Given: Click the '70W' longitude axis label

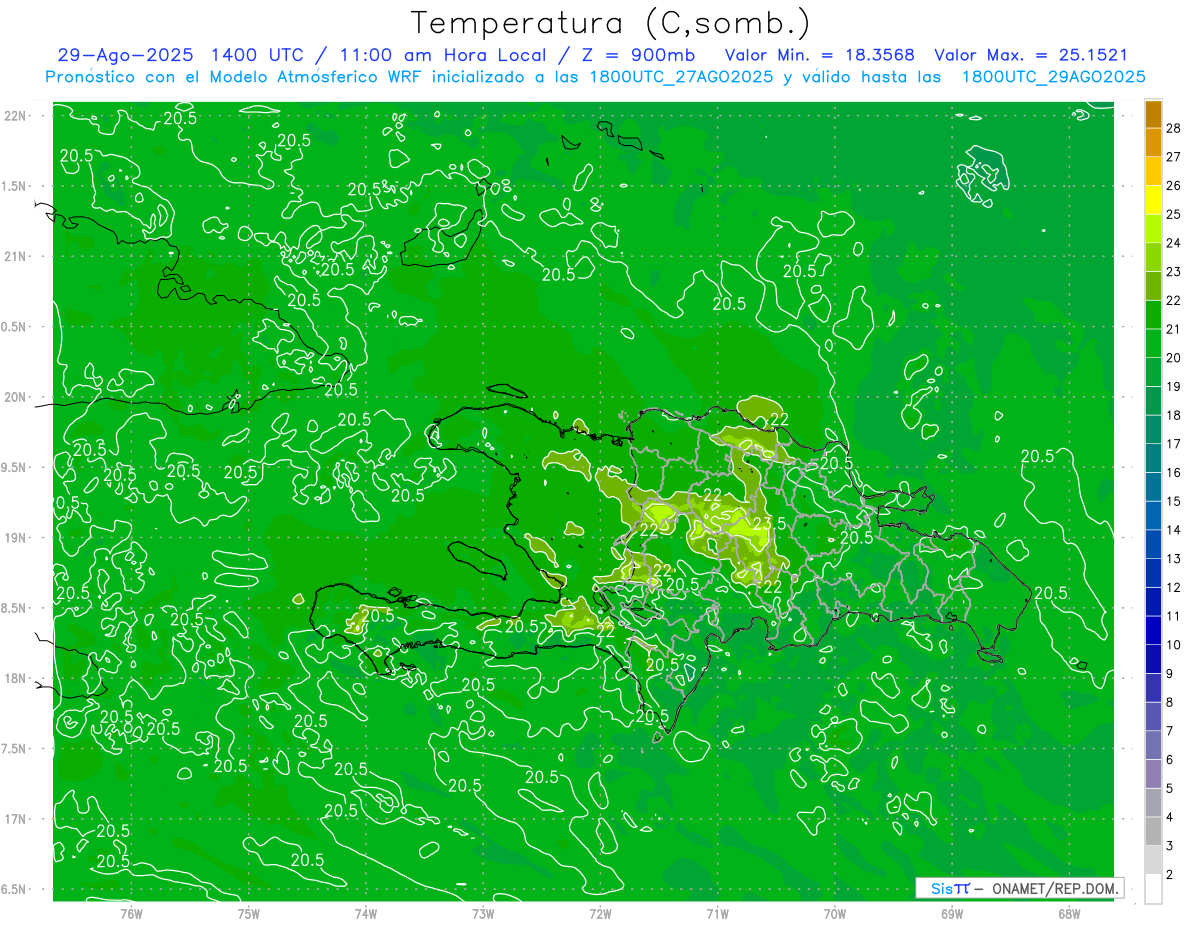Looking at the screenshot, I should point(835,913).
